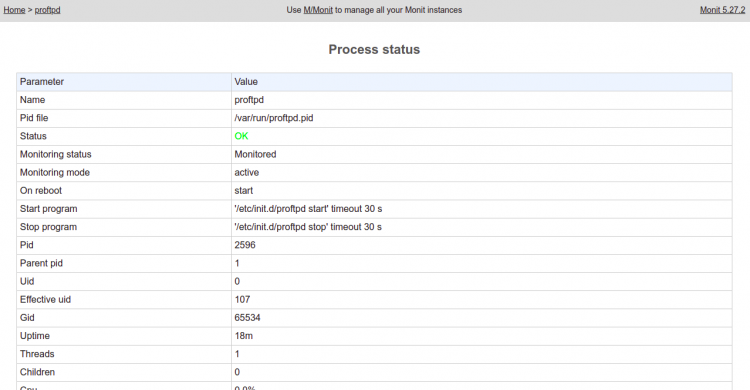This screenshot has width=750, height=390.
Task: Select the Uid value 0
Action: [x=237, y=282]
